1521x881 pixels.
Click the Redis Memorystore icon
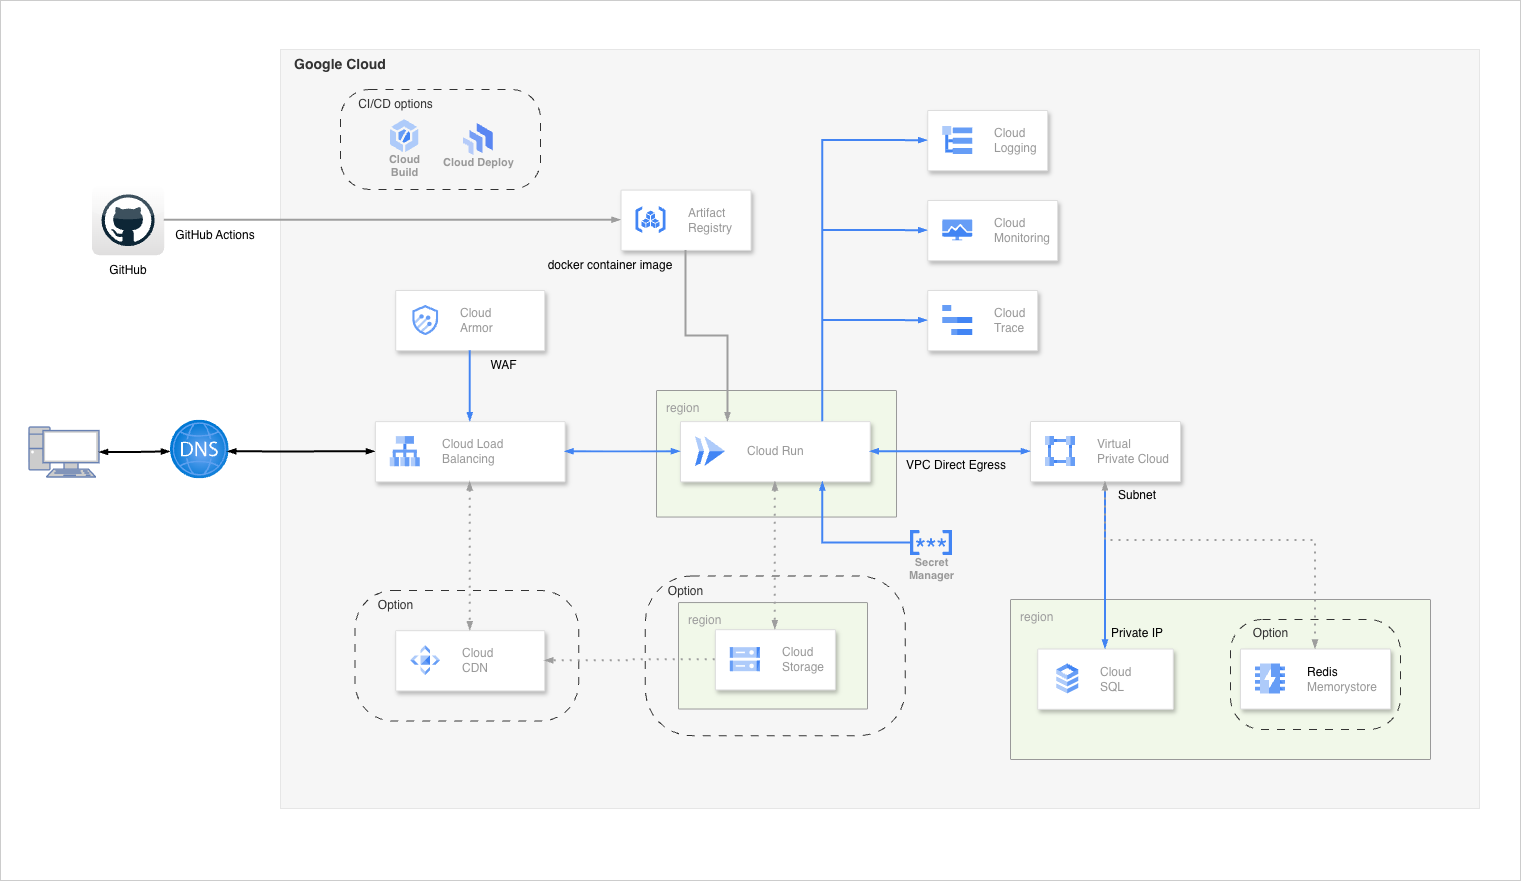click(1270, 679)
